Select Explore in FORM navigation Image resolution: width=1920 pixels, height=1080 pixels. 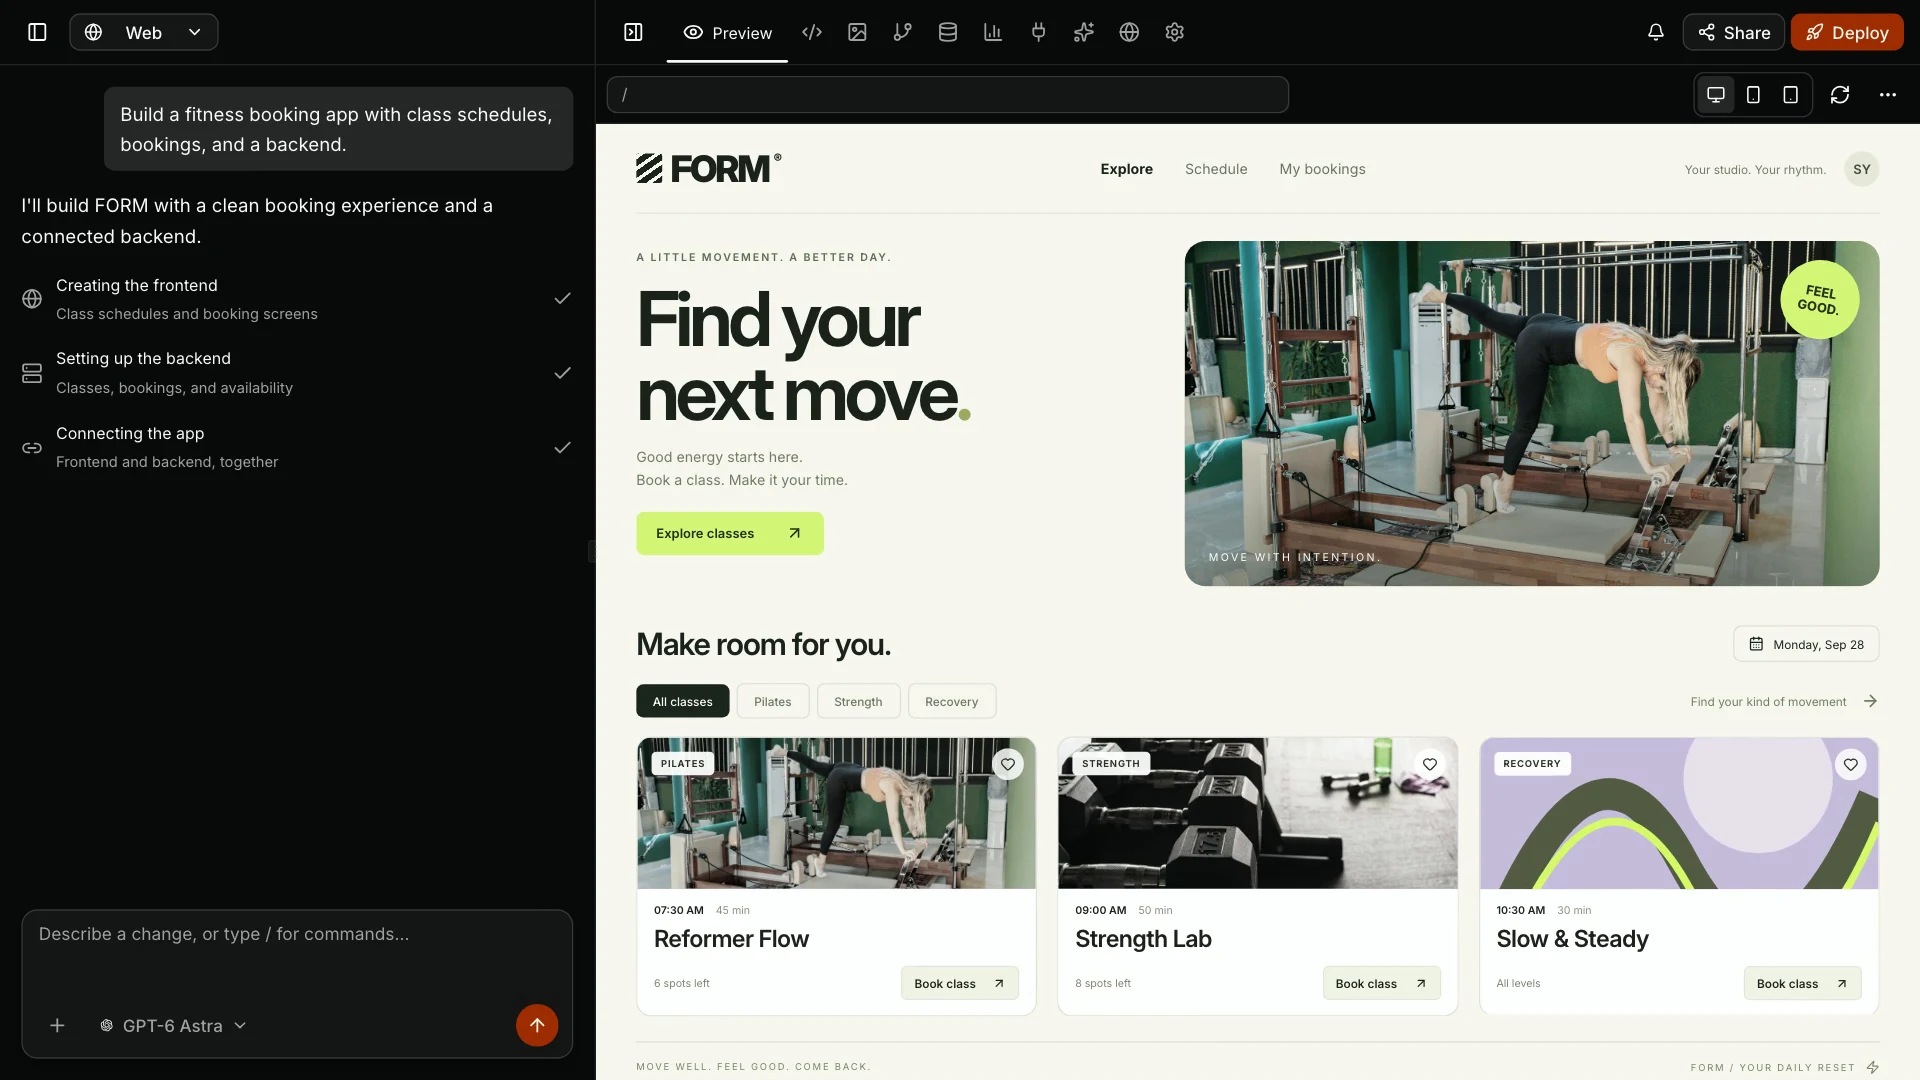coord(1126,169)
